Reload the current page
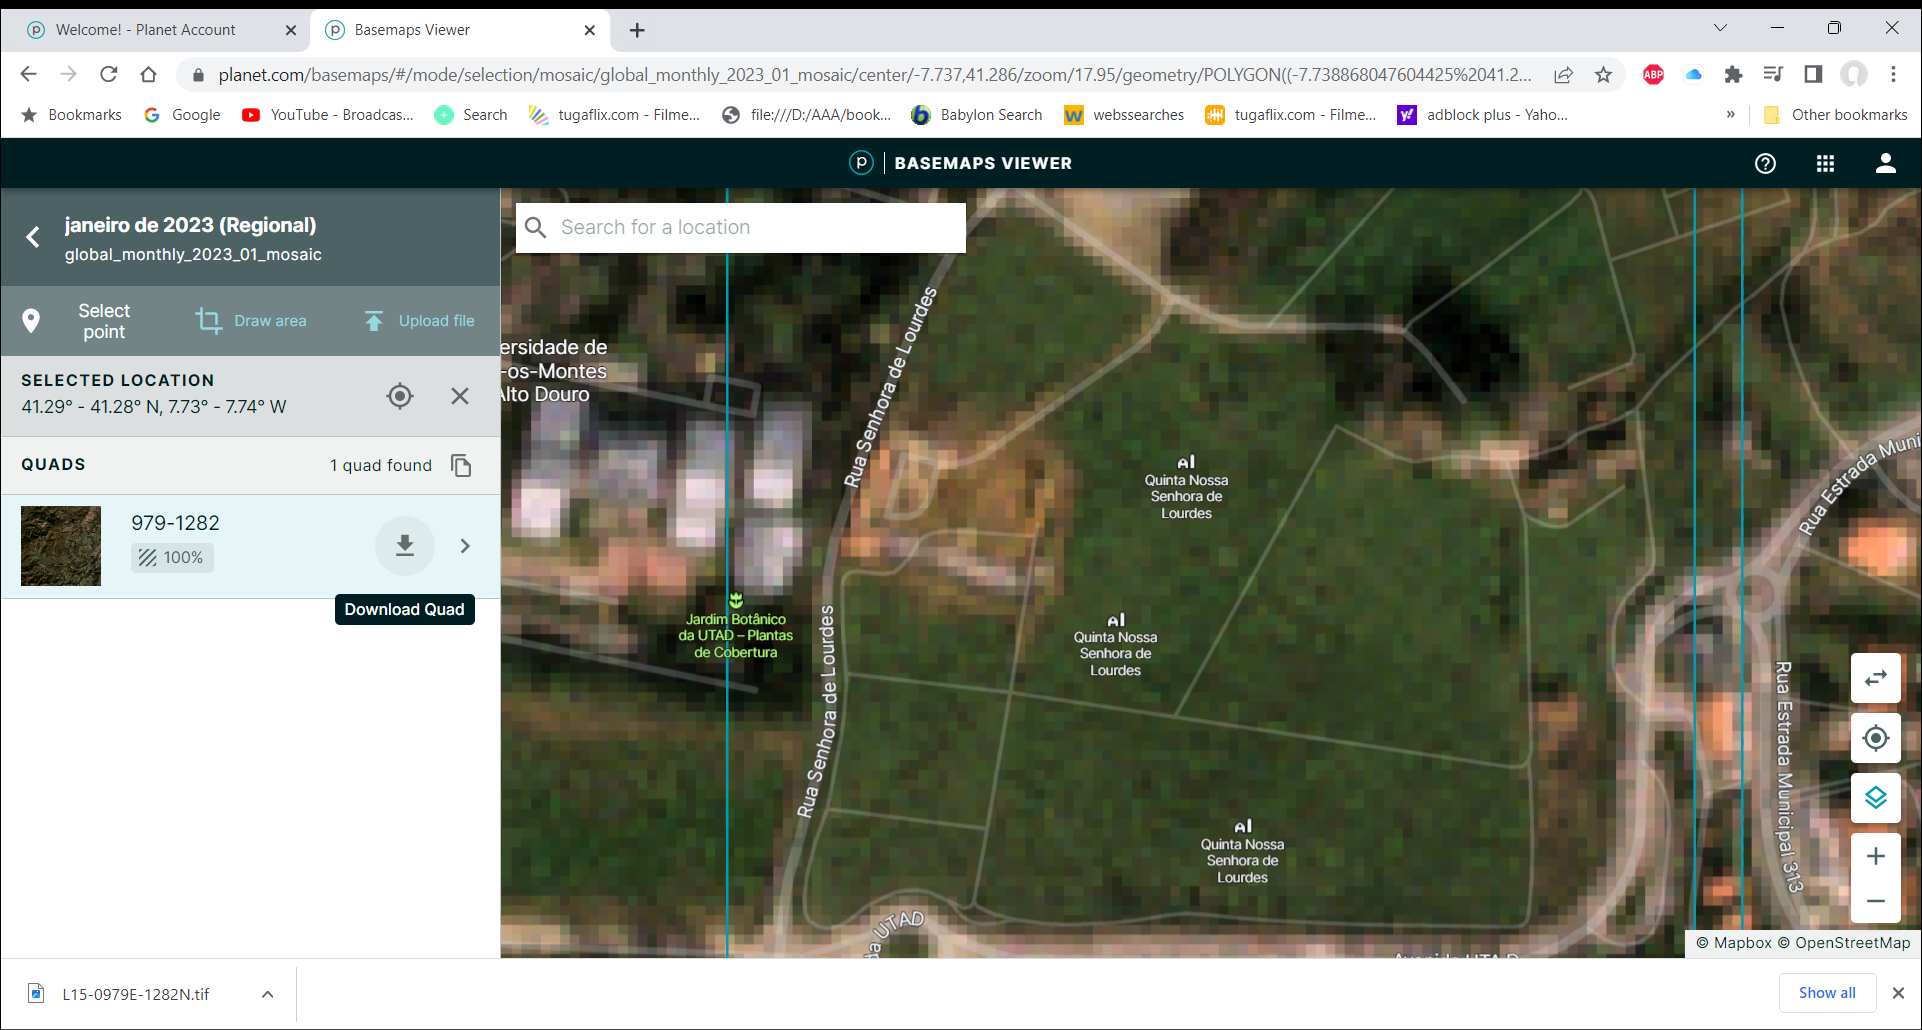 [x=109, y=74]
